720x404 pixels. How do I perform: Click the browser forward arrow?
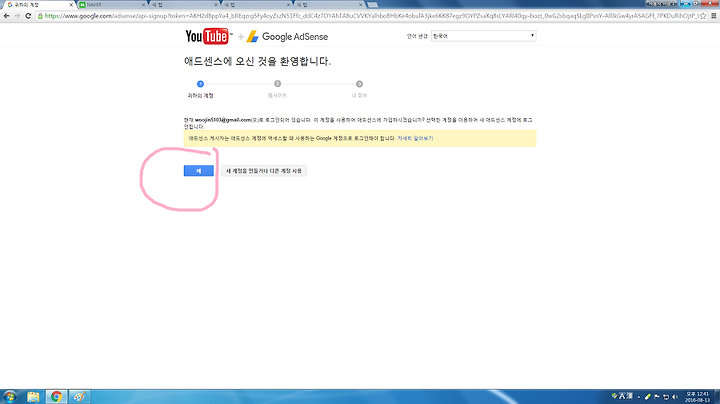click(17, 16)
